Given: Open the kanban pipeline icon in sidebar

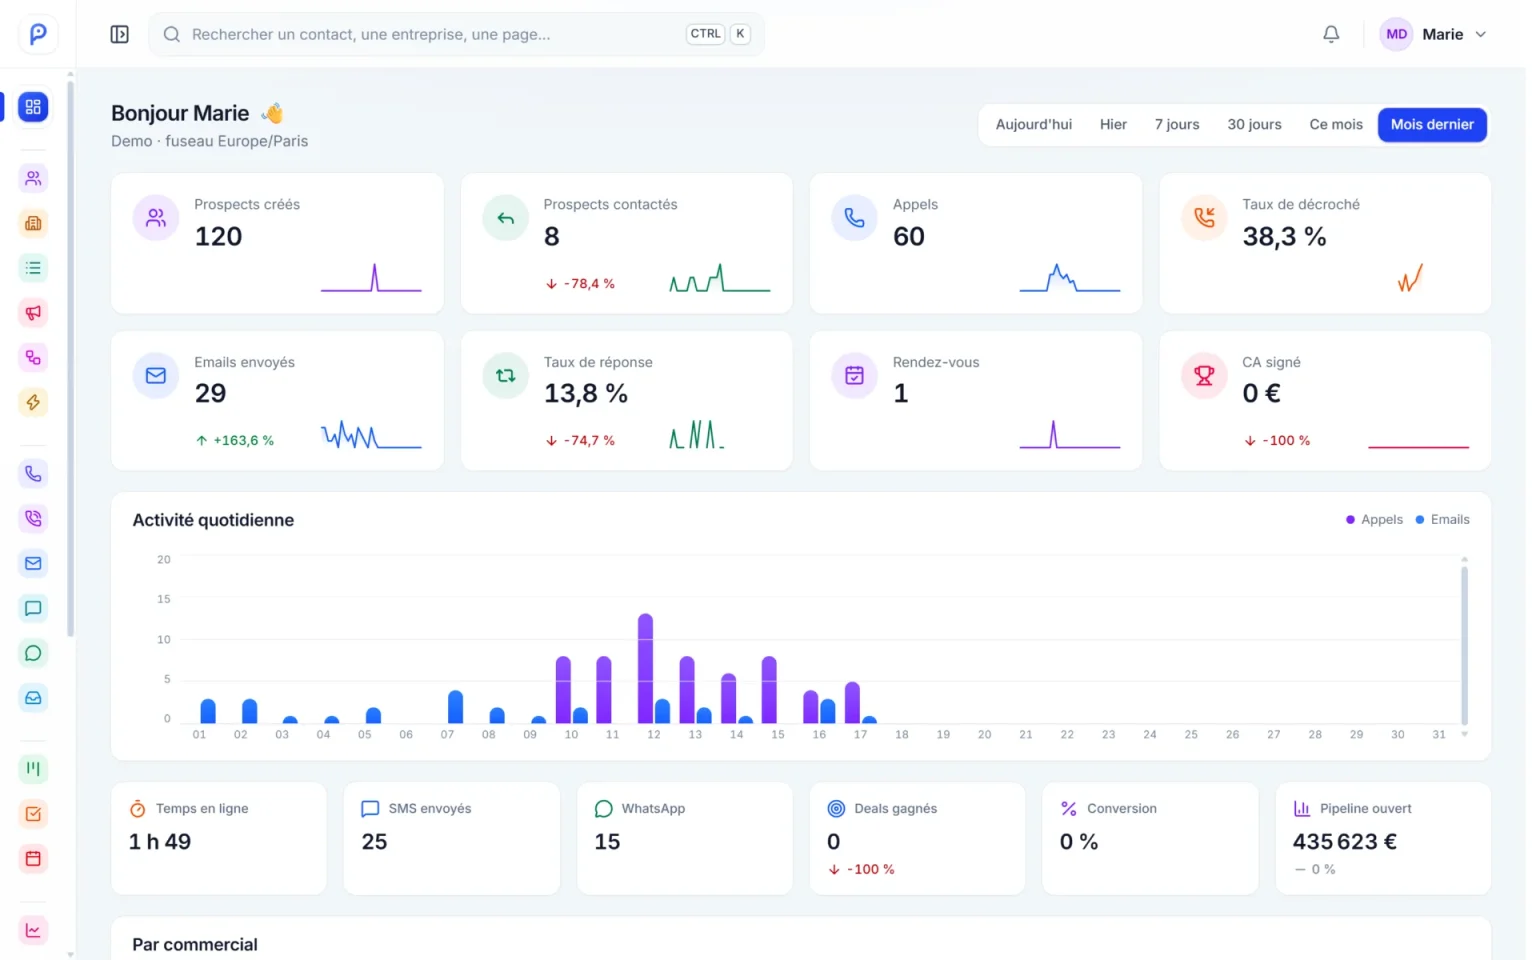Looking at the screenshot, I should click(33, 769).
